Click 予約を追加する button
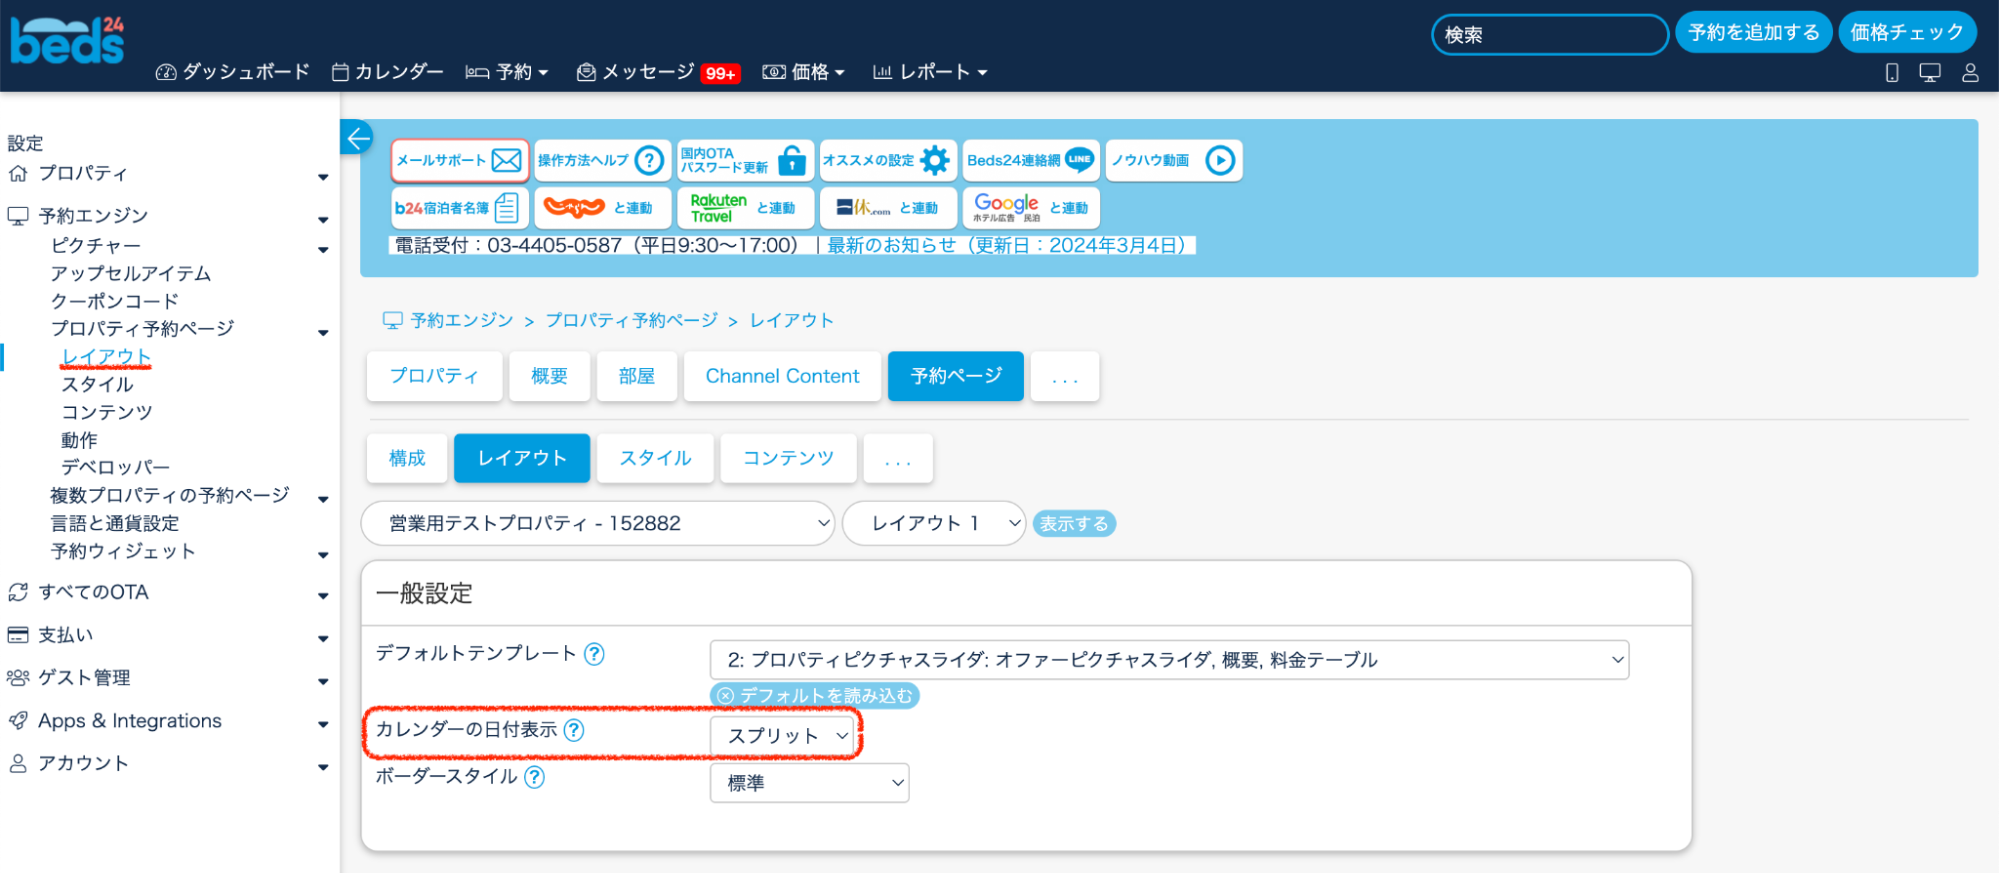Image resolution: width=1999 pixels, height=873 pixels. (1753, 33)
